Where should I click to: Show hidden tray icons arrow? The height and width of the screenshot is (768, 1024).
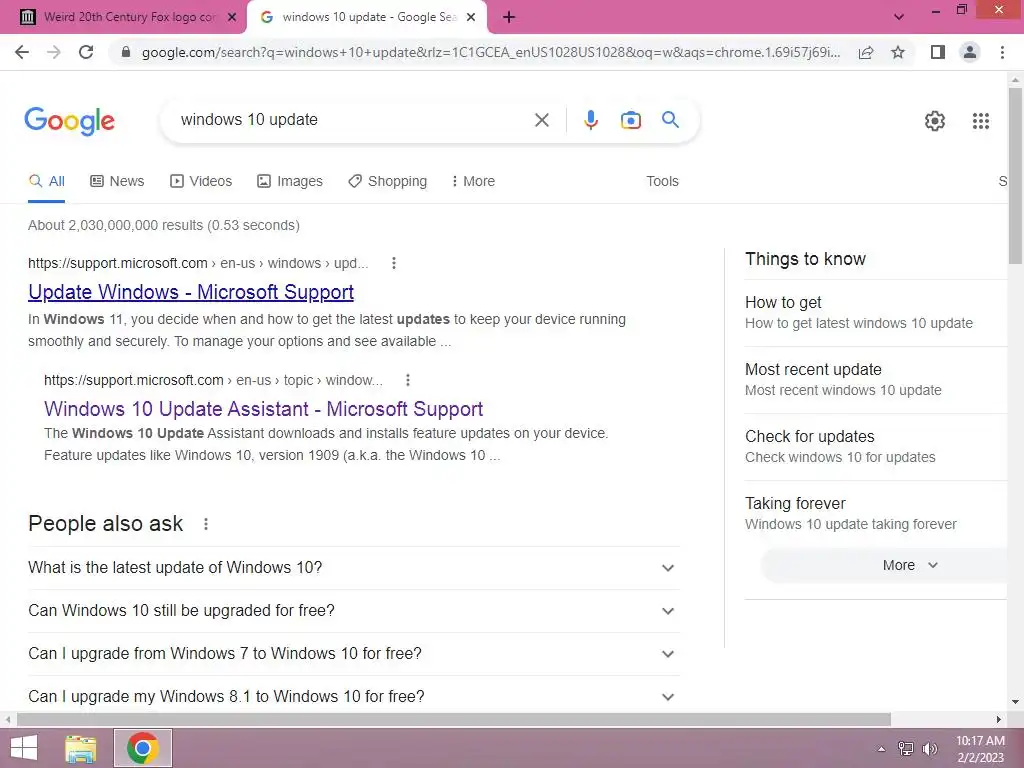(x=881, y=749)
